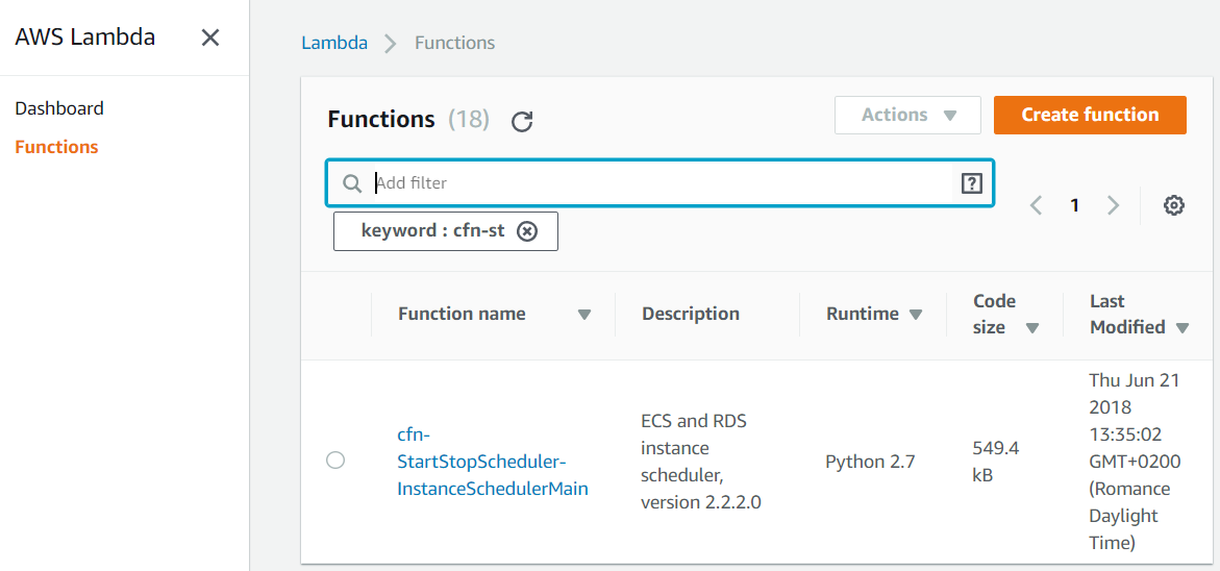Go to next page arrow
Screen dimensions: 1220x571
coord(1113,205)
